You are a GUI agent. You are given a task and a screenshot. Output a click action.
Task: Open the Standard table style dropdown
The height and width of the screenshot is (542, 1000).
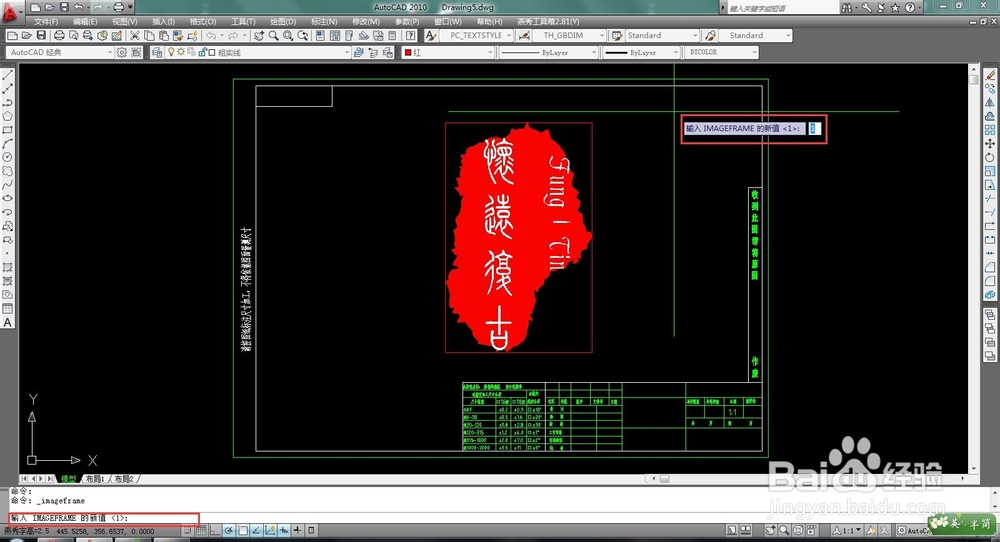pos(661,36)
